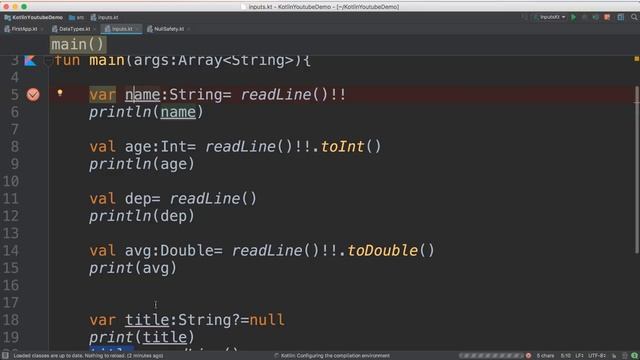Switch to the NullSafety.kt tab
640x360 pixels.
click(x=169, y=29)
